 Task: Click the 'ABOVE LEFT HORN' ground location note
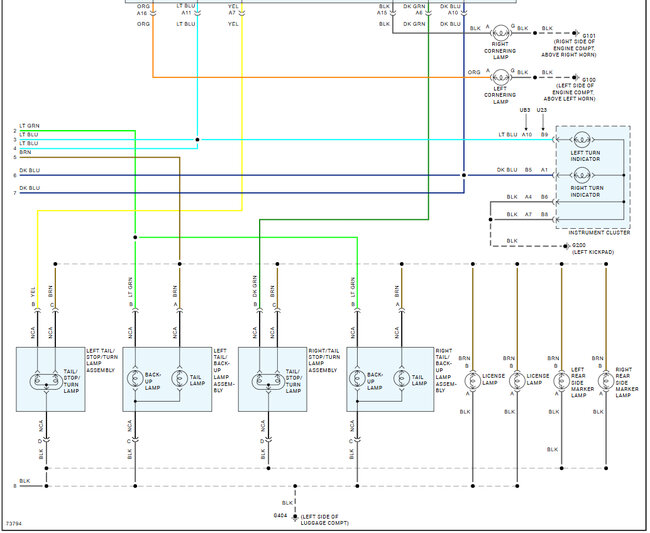click(x=569, y=99)
